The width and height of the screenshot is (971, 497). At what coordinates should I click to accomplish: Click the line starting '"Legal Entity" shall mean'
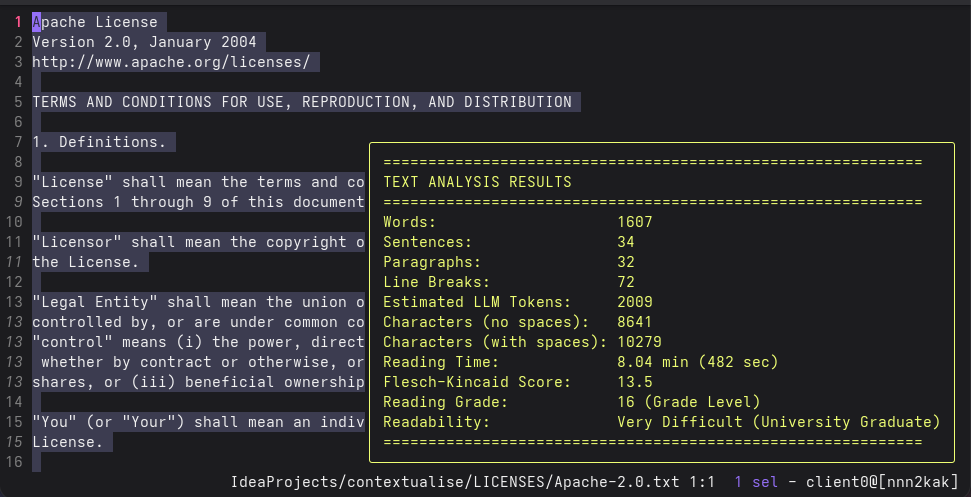point(198,302)
